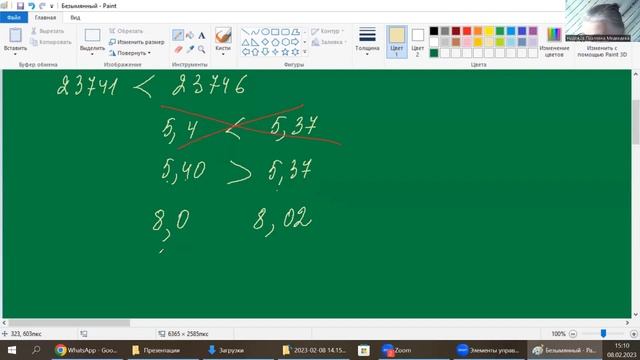This screenshot has width=640, height=360.
Task: Select the Eraser tool
Action: 178,49
